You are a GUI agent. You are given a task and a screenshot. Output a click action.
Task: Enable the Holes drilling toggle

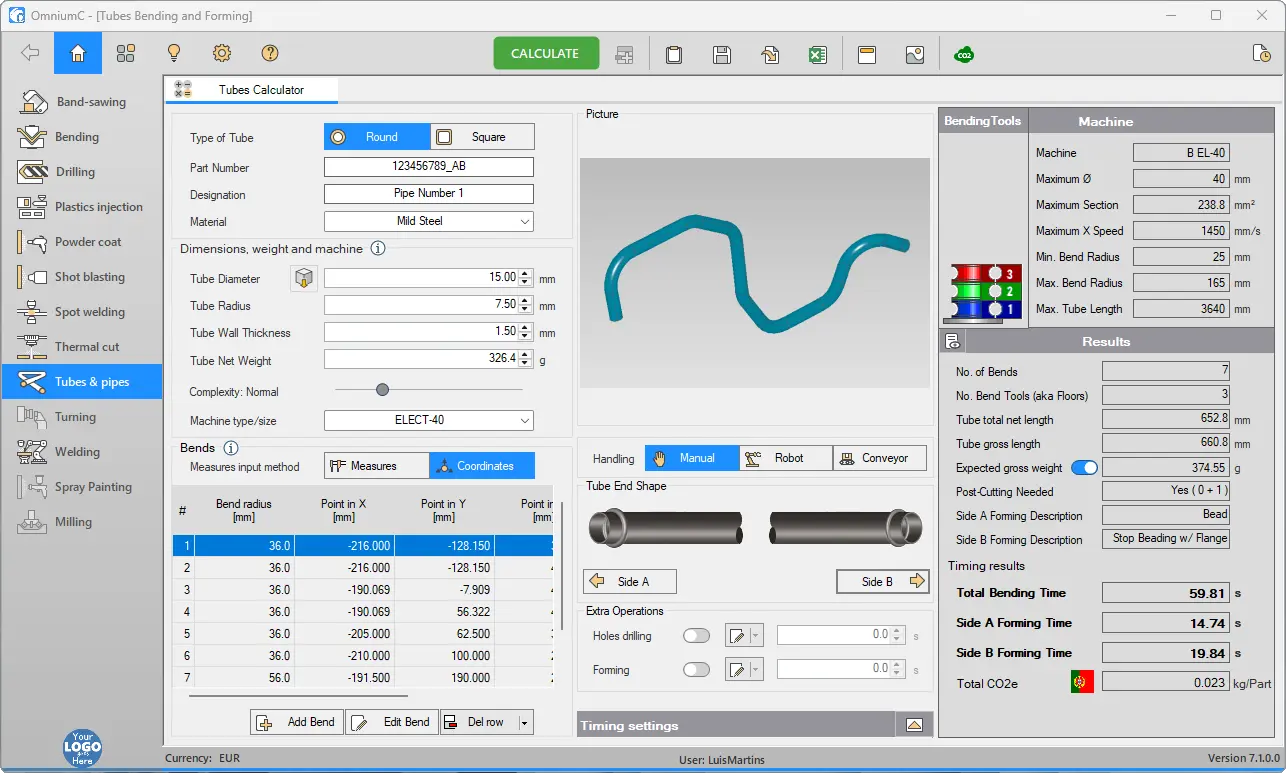pyautogui.click(x=696, y=636)
